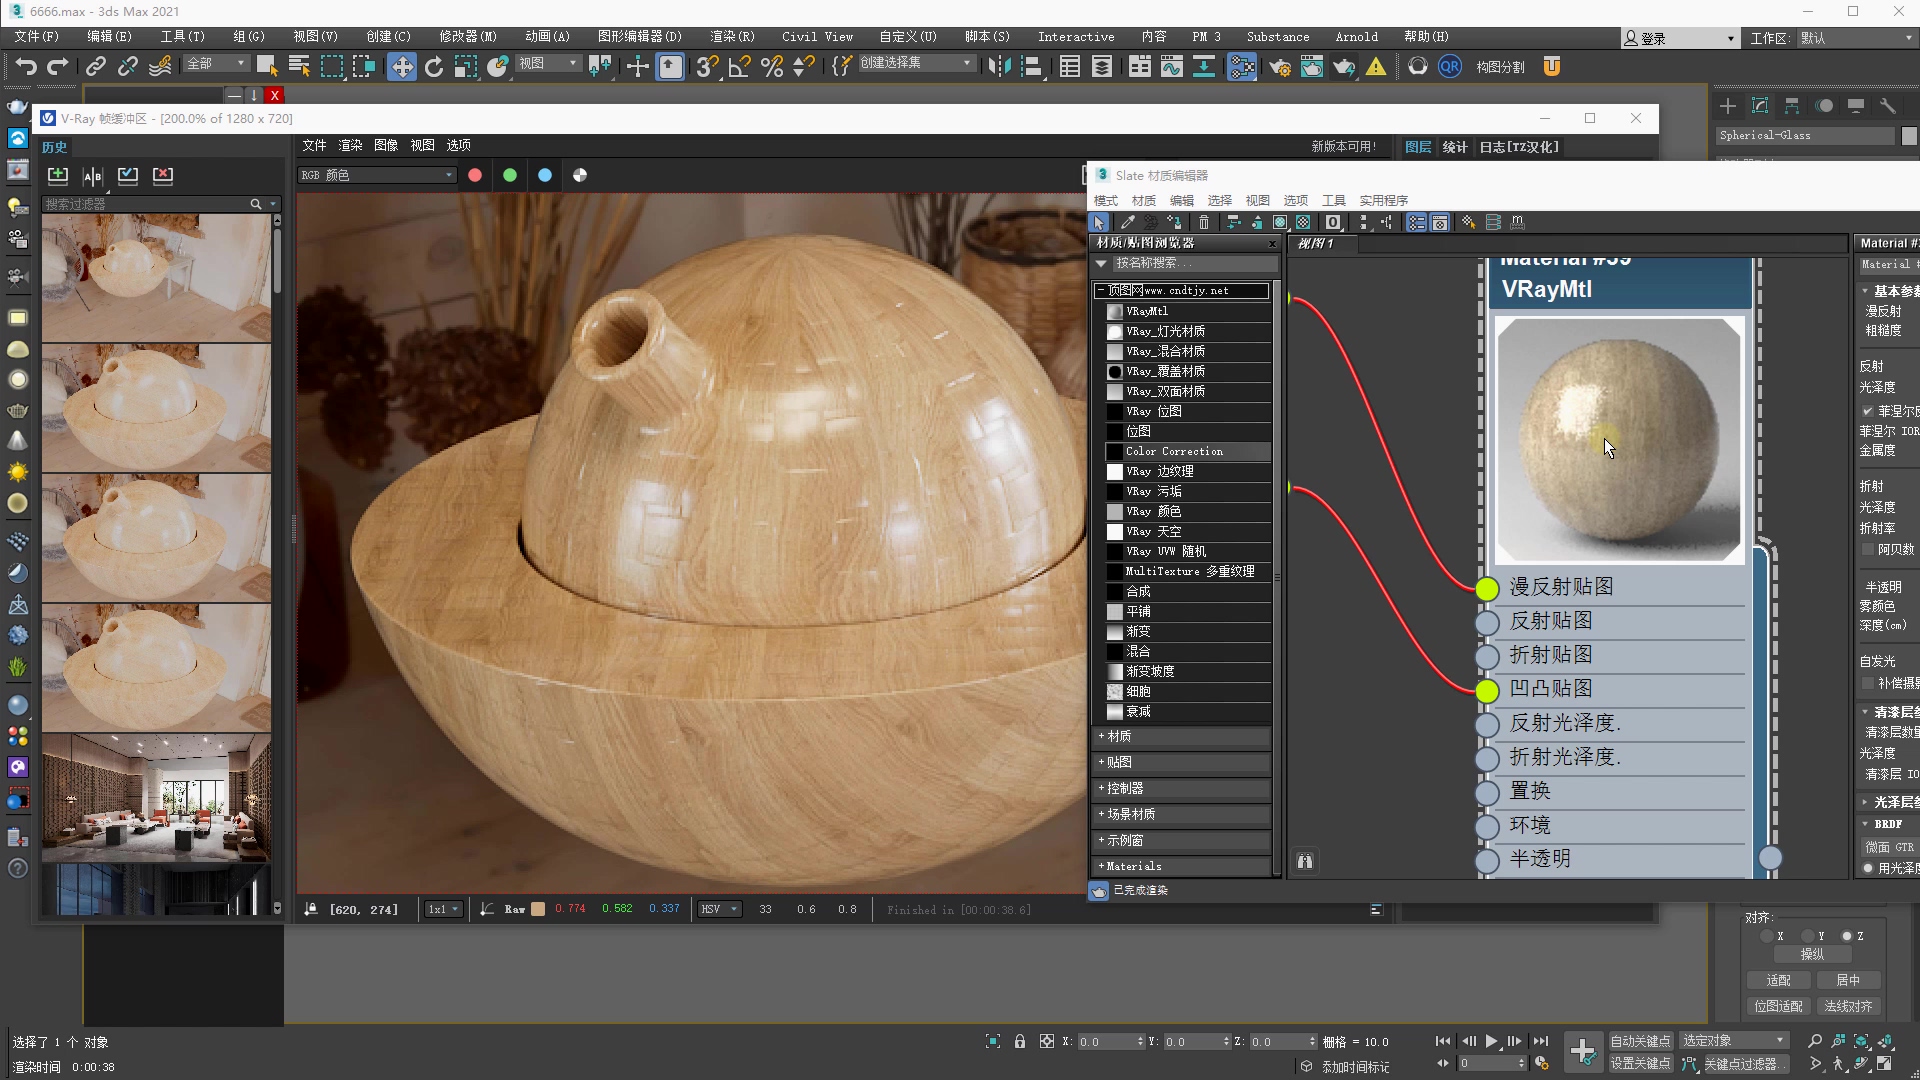The height and width of the screenshot is (1080, 1920).
Task: Click the Raw color swatch in status bar
Action: (538, 909)
